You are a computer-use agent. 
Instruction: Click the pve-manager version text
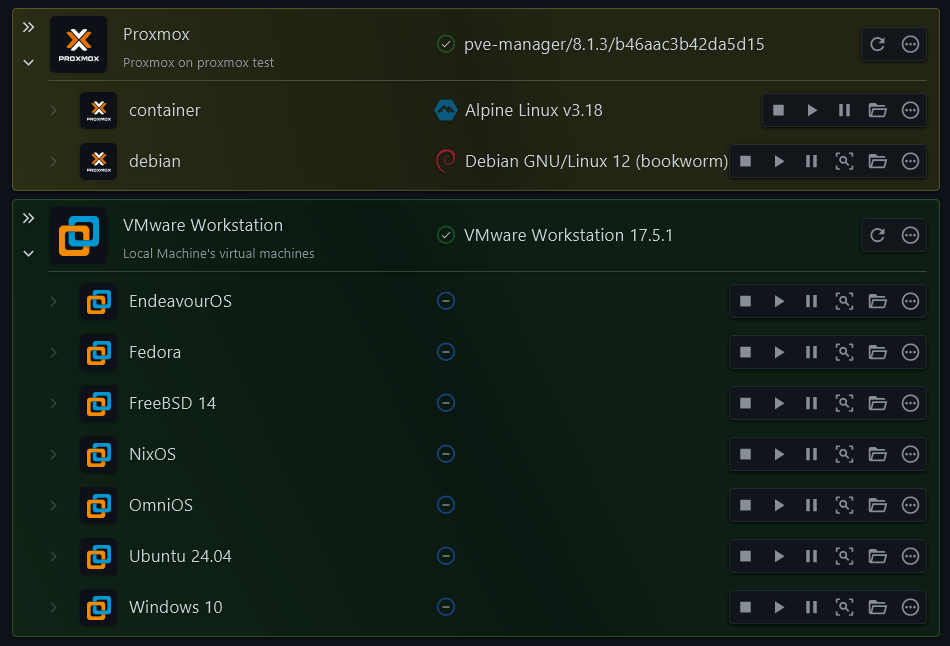(x=614, y=44)
